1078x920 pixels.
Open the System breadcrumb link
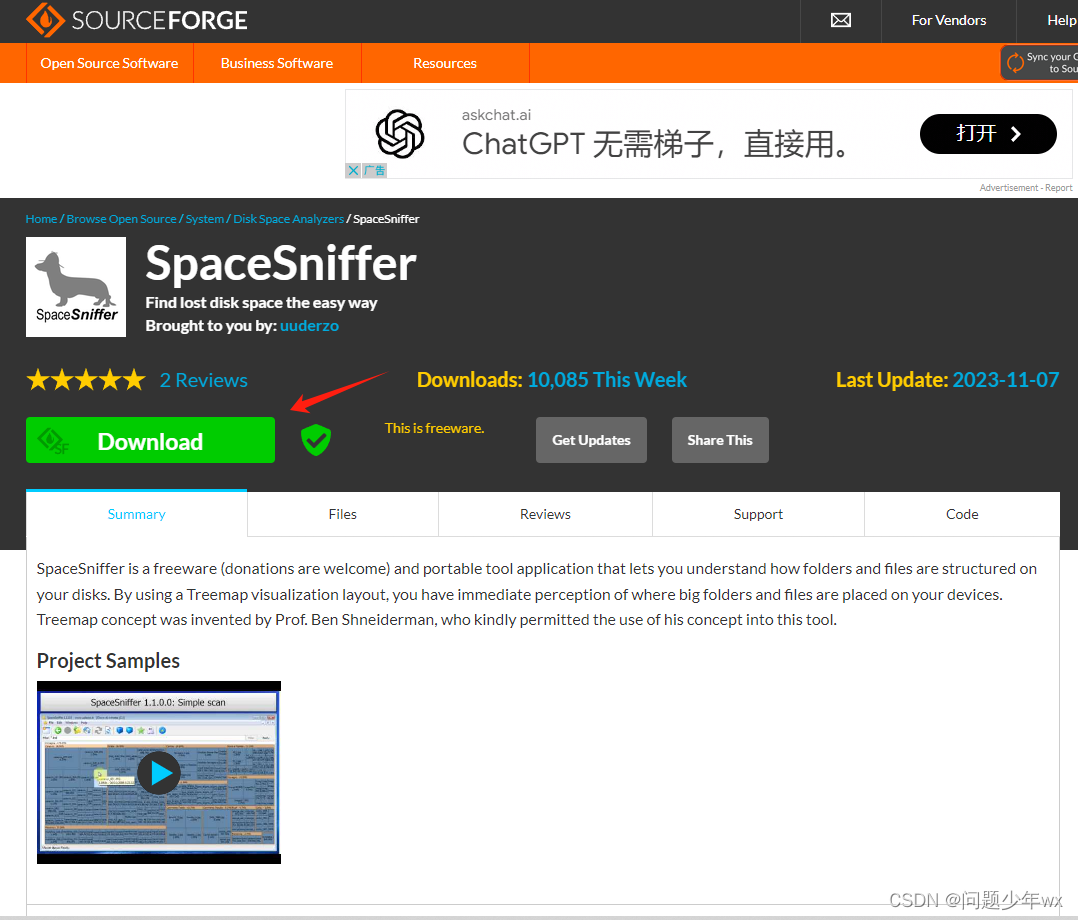(x=205, y=219)
